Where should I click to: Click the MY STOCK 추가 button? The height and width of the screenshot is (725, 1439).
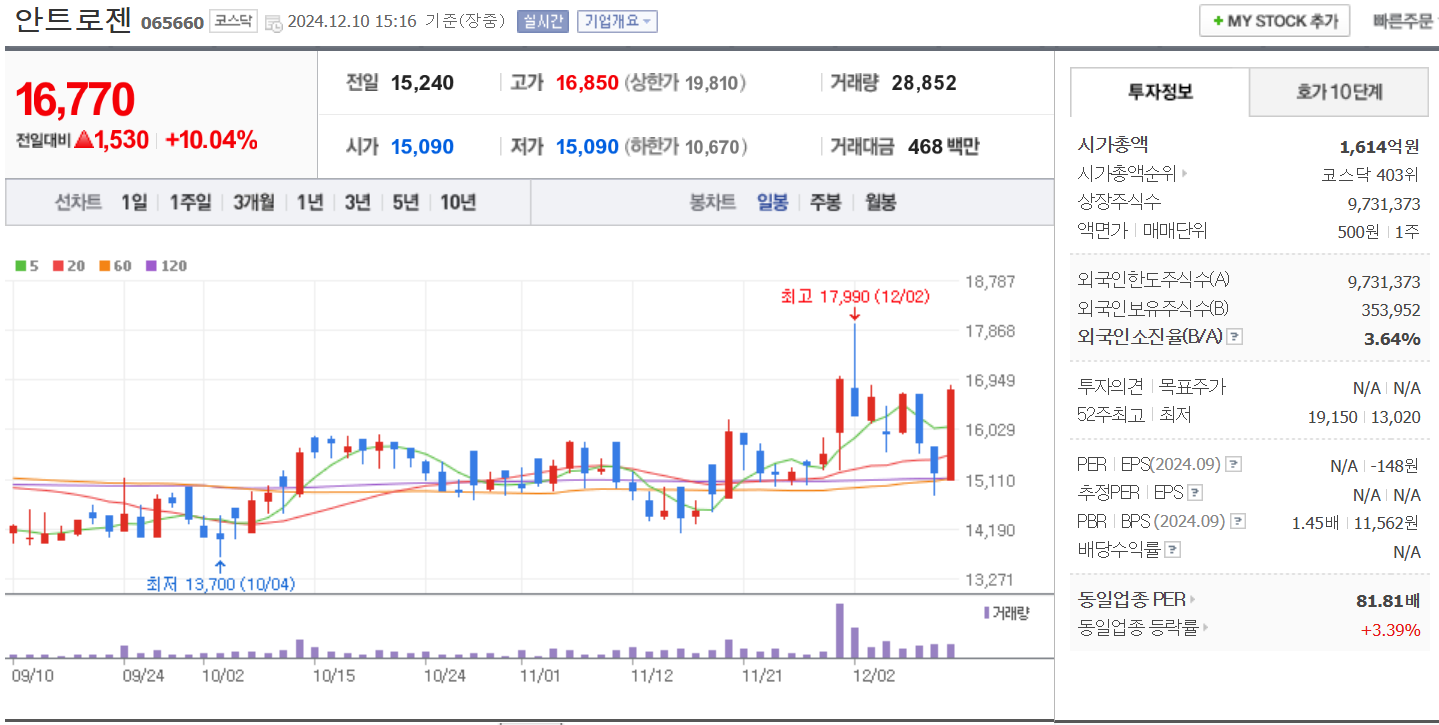(1274, 20)
